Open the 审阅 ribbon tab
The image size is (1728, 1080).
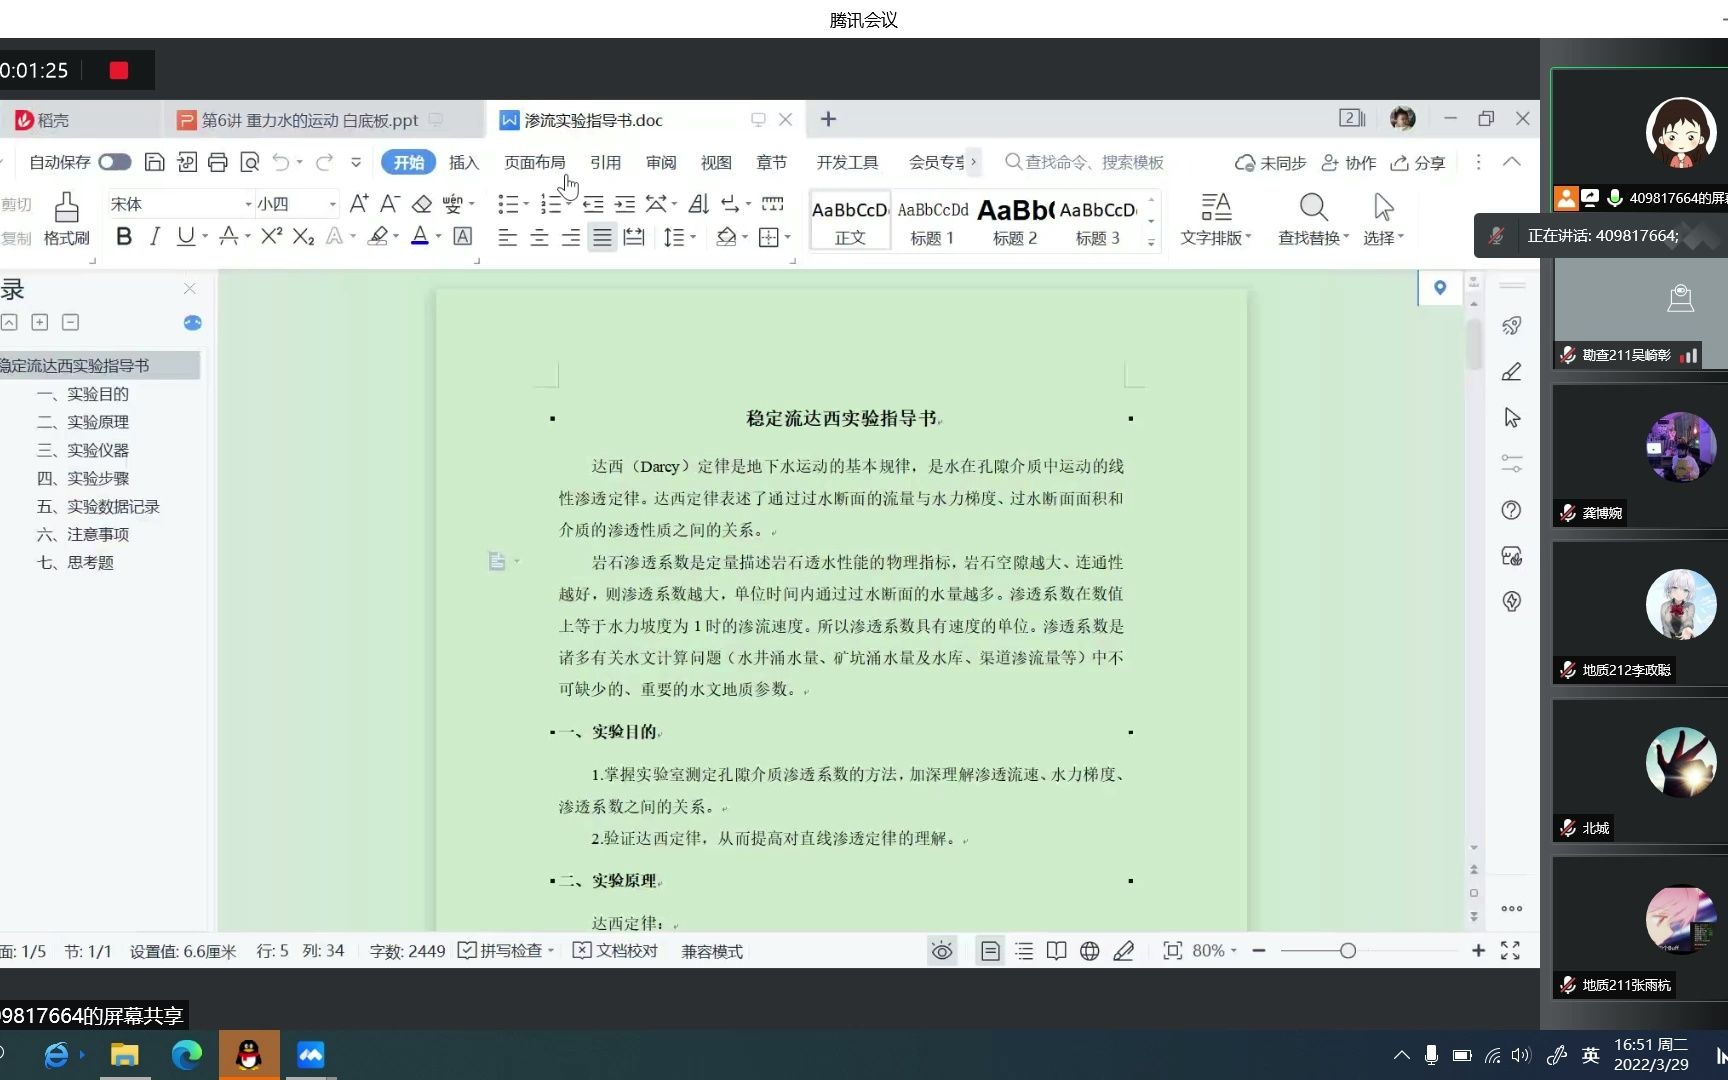point(661,162)
